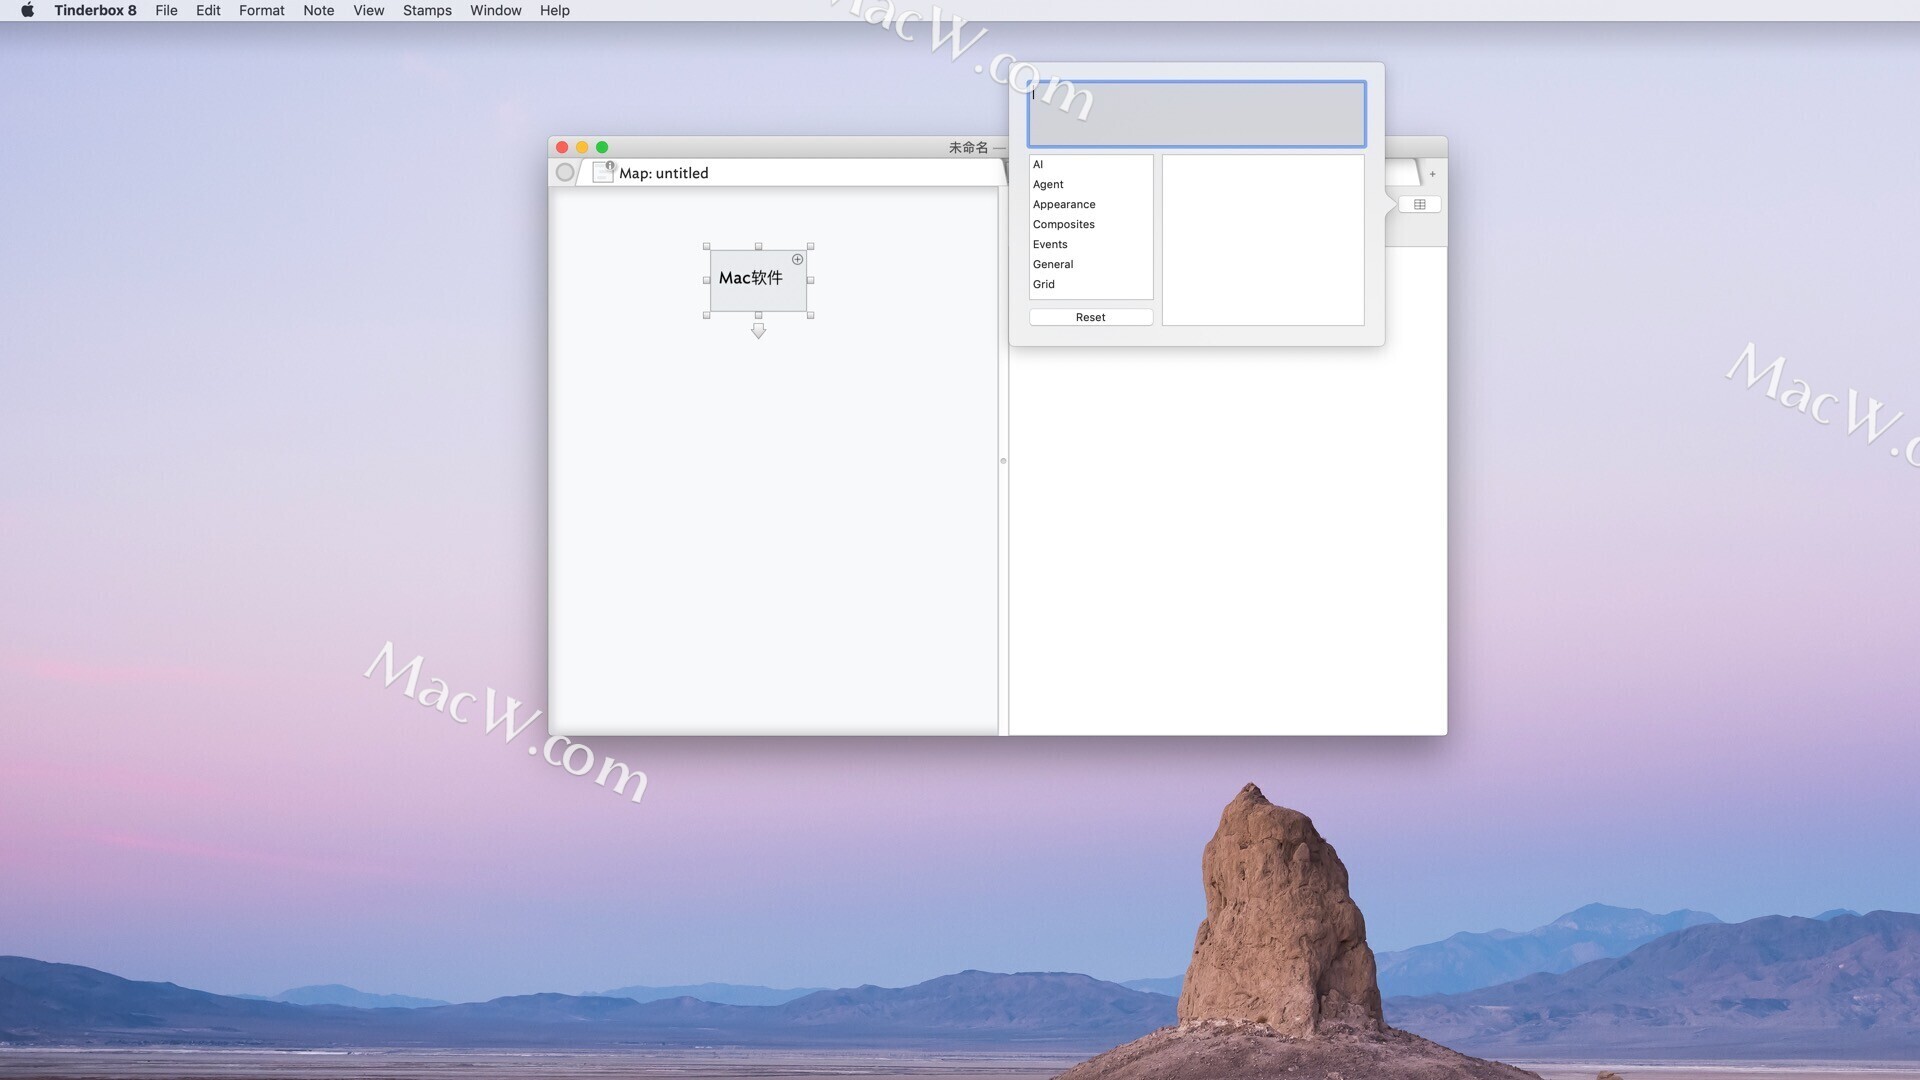The width and height of the screenshot is (1920, 1080).
Task: Click the bottom-right resize handle of the note
Action: pyautogui.click(x=811, y=315)
